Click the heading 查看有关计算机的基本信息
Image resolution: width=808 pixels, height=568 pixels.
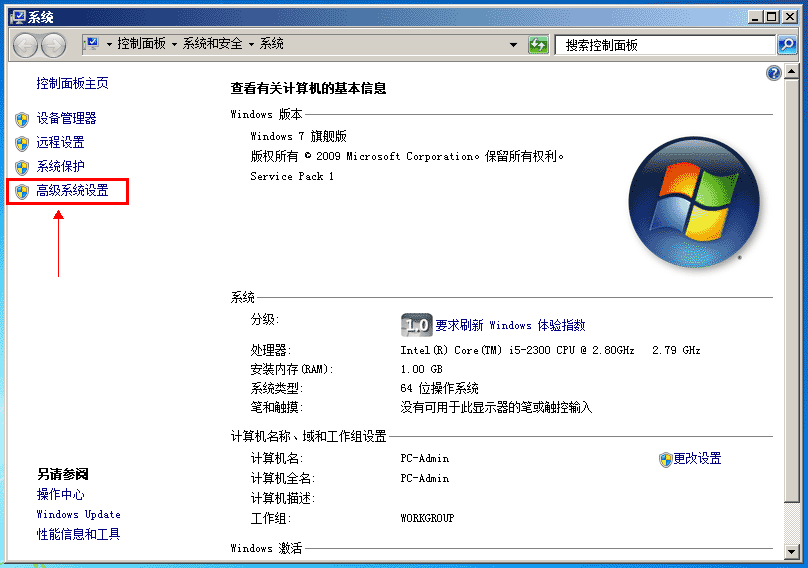pyautogui.click(x=308, y=89)
